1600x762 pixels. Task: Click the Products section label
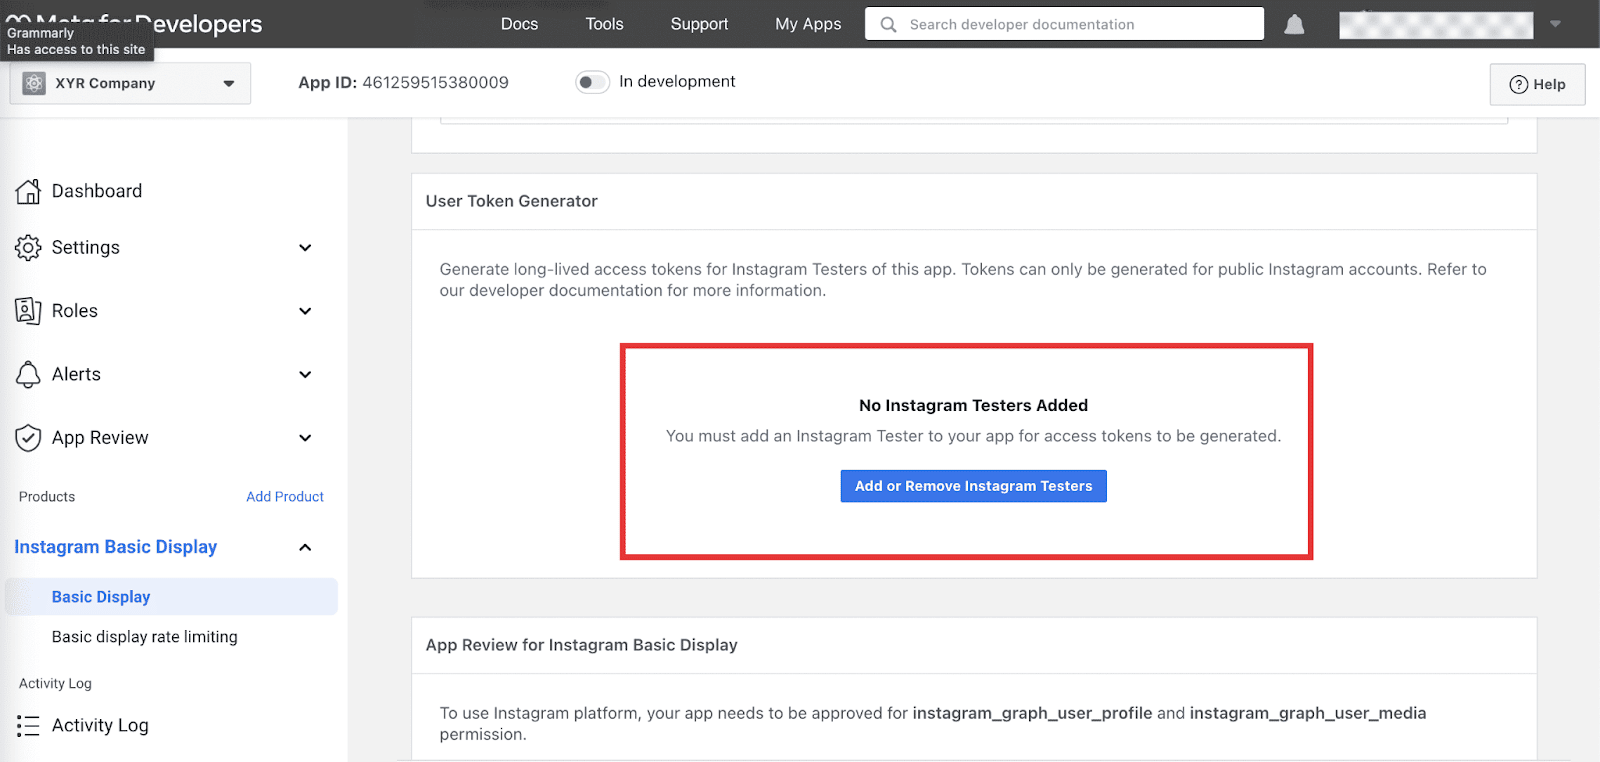(47, 497)
